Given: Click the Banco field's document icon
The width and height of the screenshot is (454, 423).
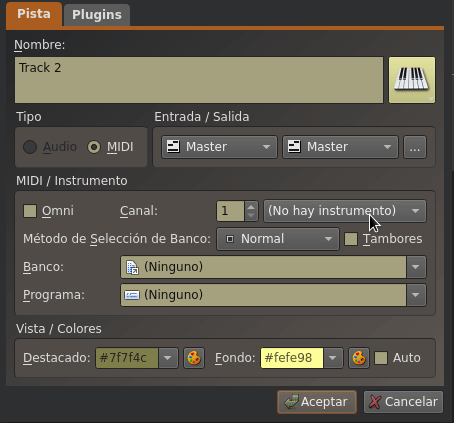Looking at the screenshot, I should click(132, 267).
